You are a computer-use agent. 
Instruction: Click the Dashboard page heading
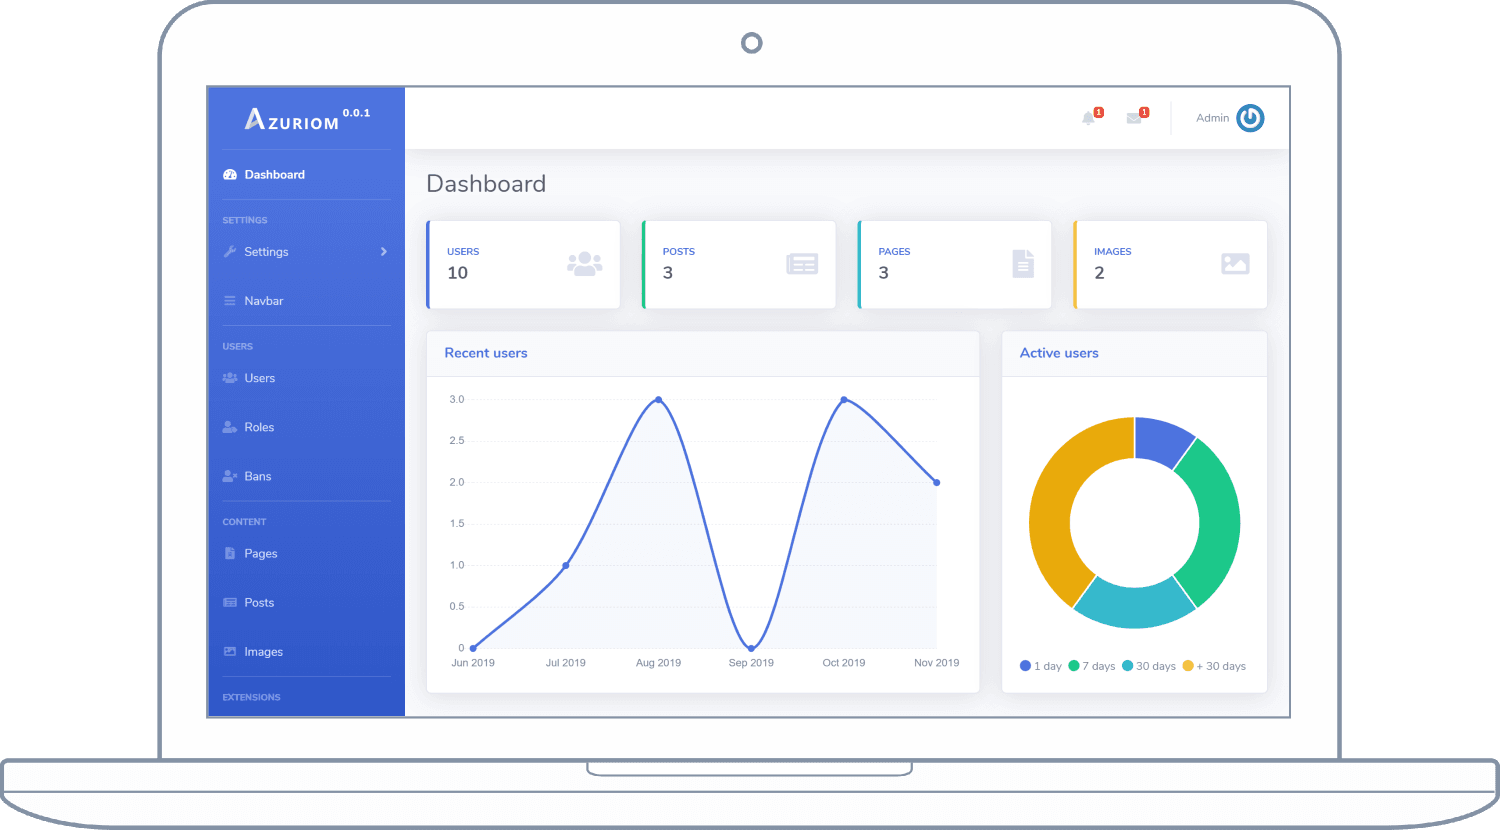(486, 184)
